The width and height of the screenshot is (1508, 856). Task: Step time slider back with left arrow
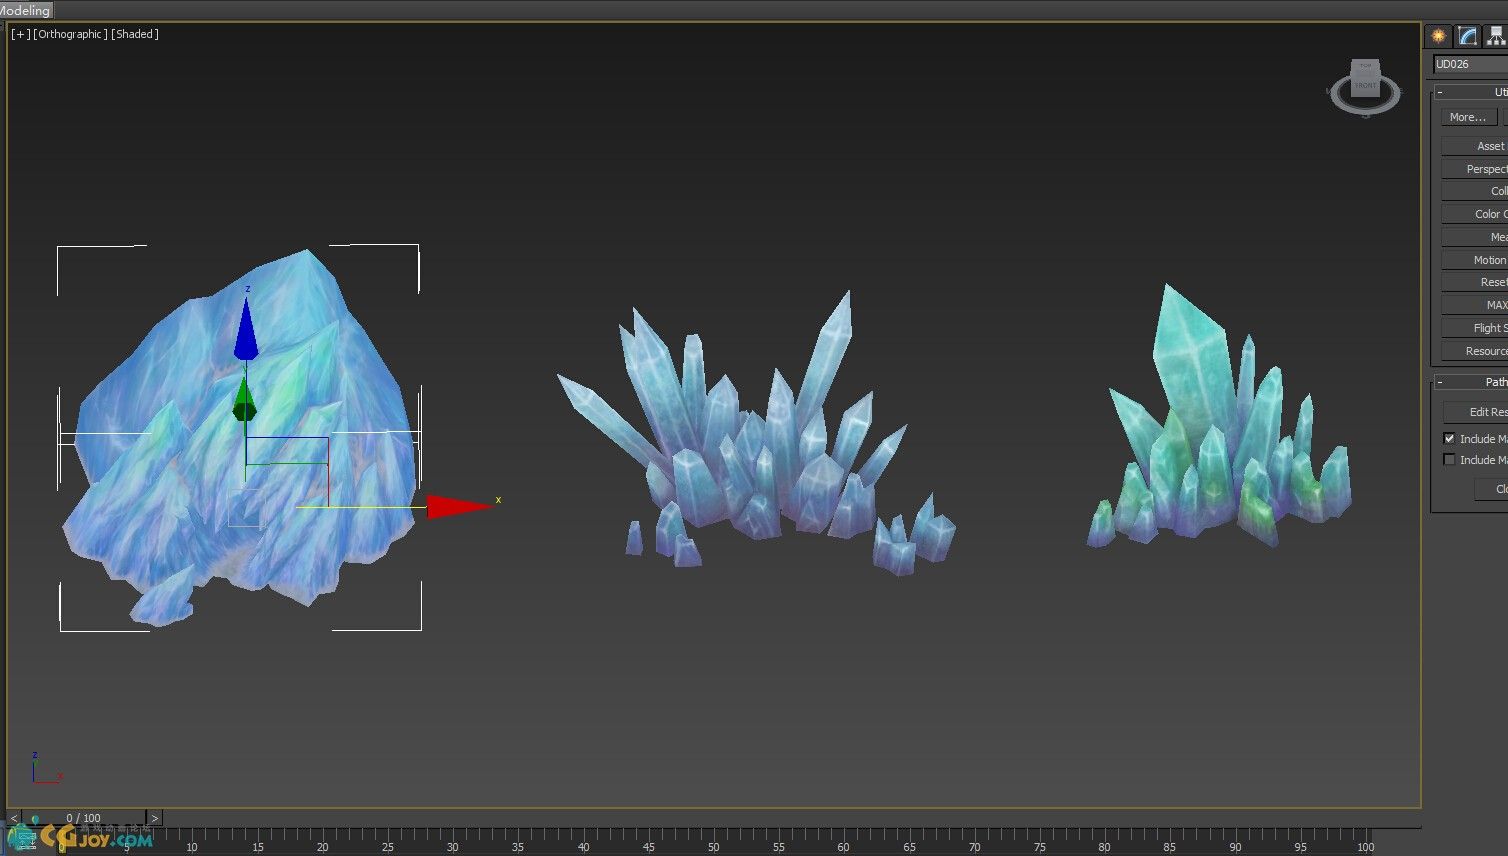pyautogui.click(x=14, y=818)
